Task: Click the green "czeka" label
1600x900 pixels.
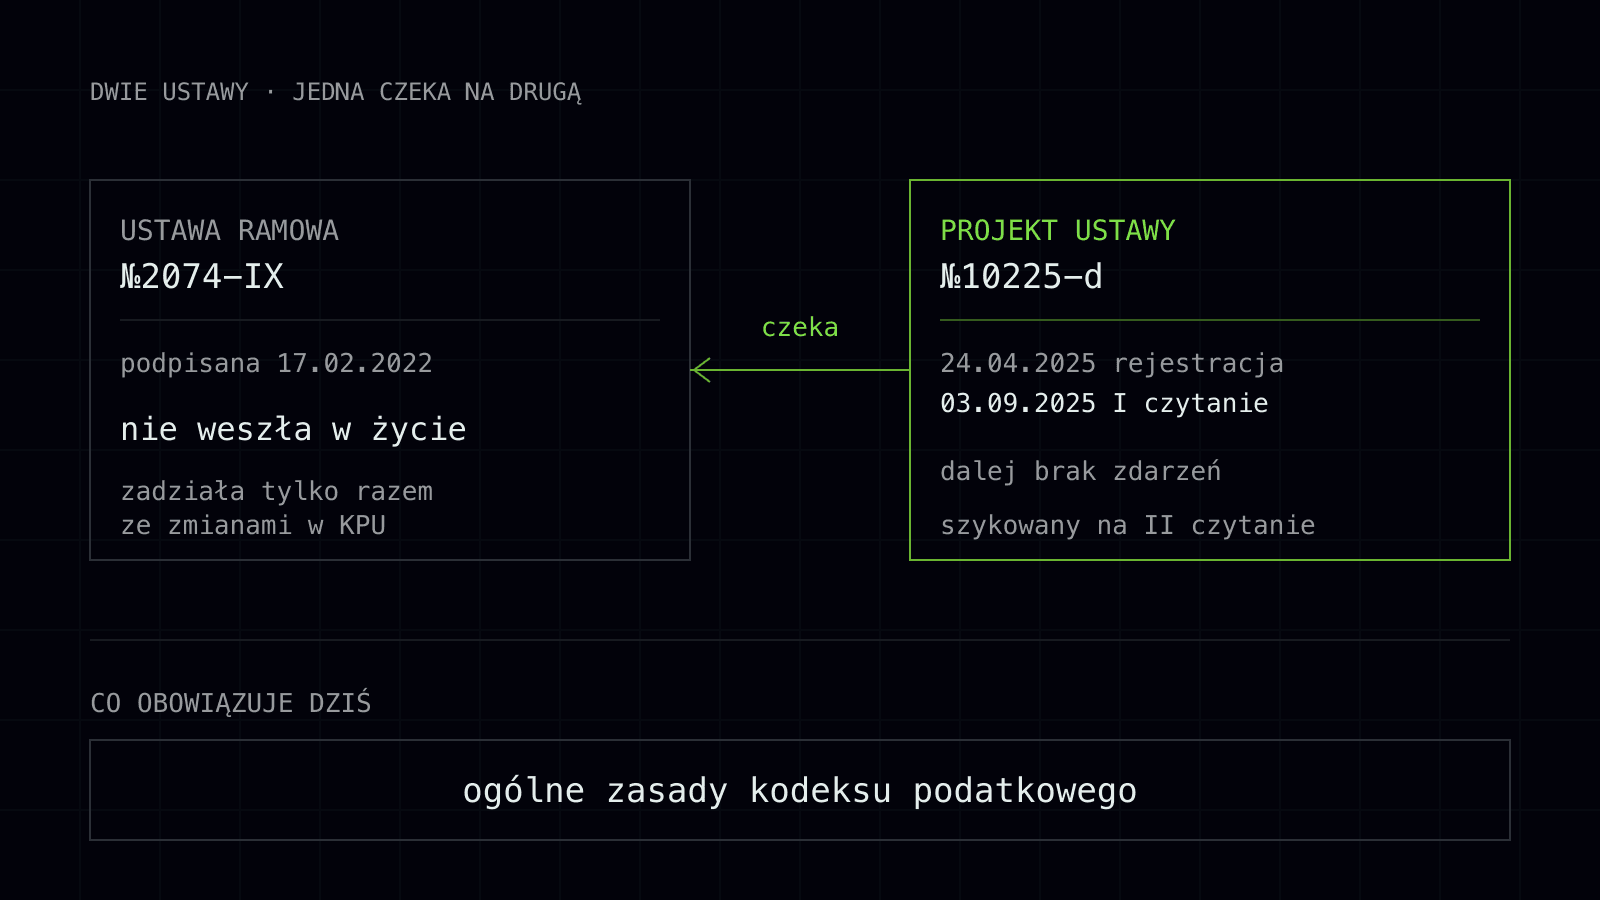Action: [800, 327]
